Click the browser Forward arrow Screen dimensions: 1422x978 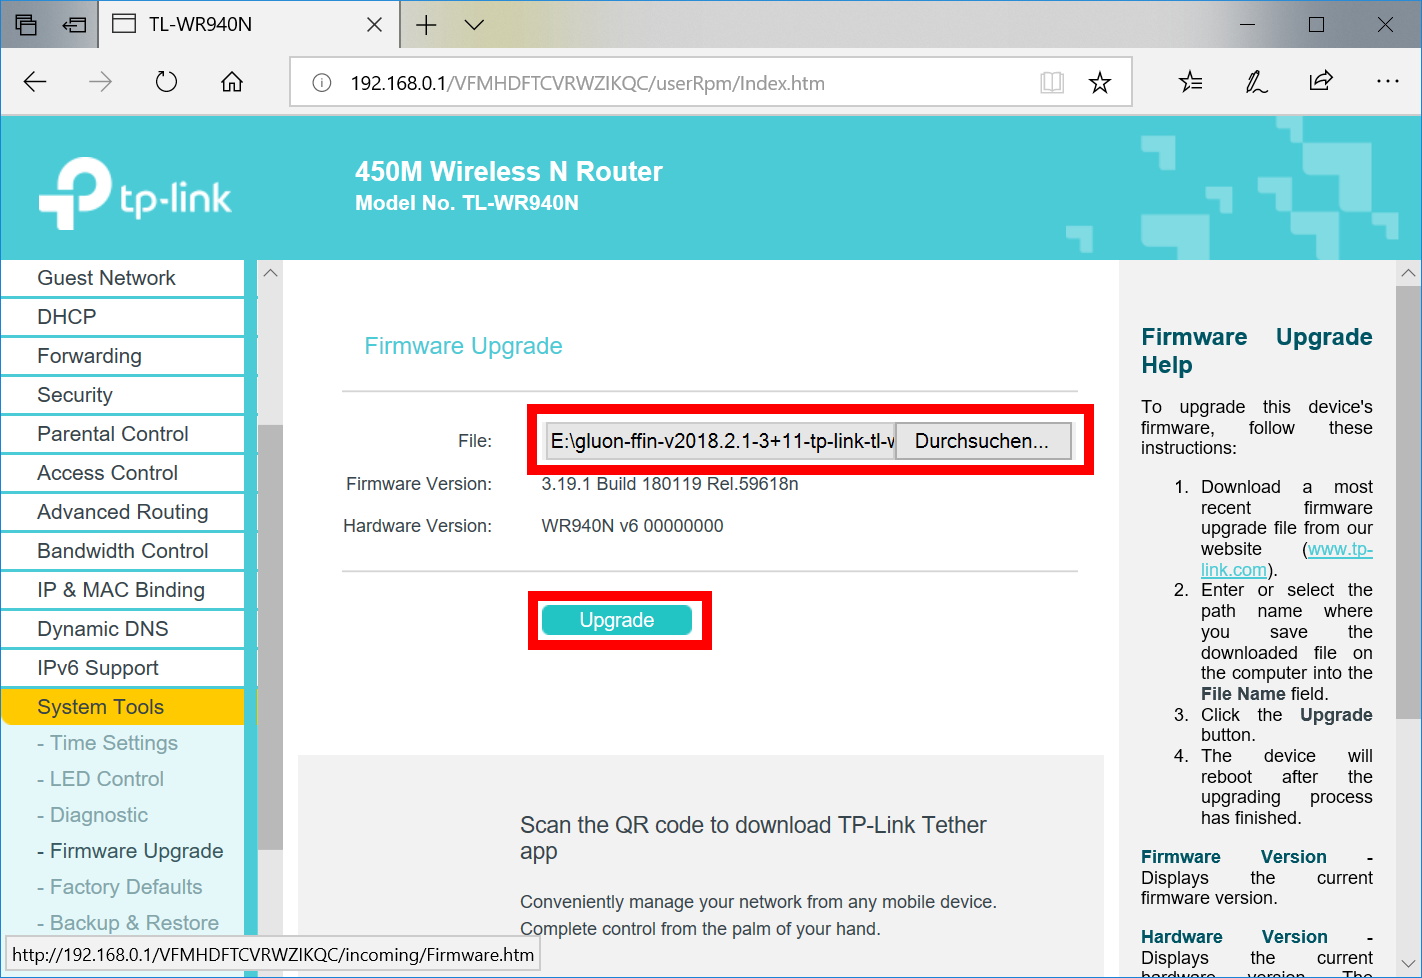[100, 82]
